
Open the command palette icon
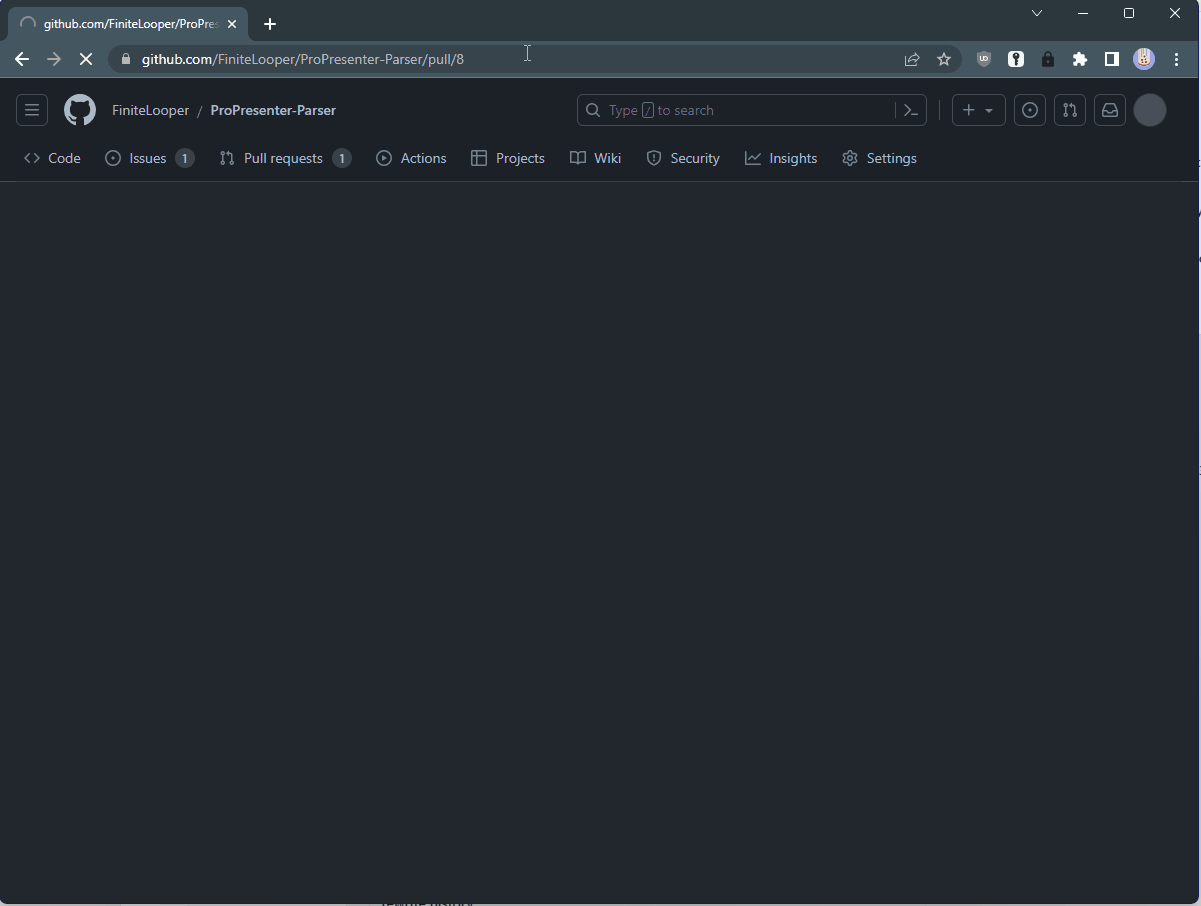(x=911, y=110)
